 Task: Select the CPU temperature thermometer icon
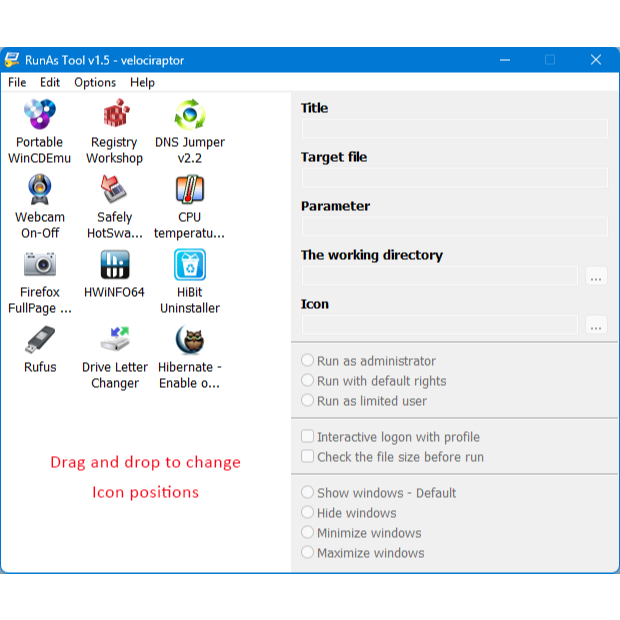point(190,189)
